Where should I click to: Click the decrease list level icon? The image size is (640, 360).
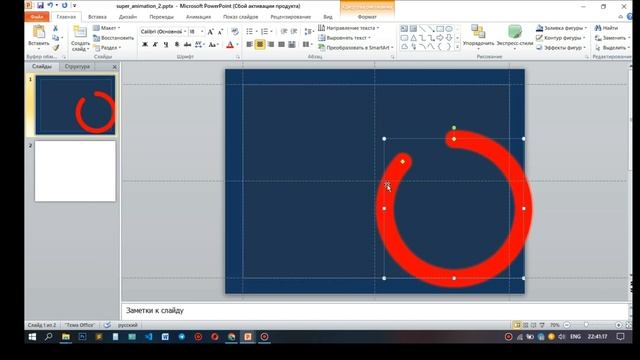pyautogui.click(x=284, y=31)
